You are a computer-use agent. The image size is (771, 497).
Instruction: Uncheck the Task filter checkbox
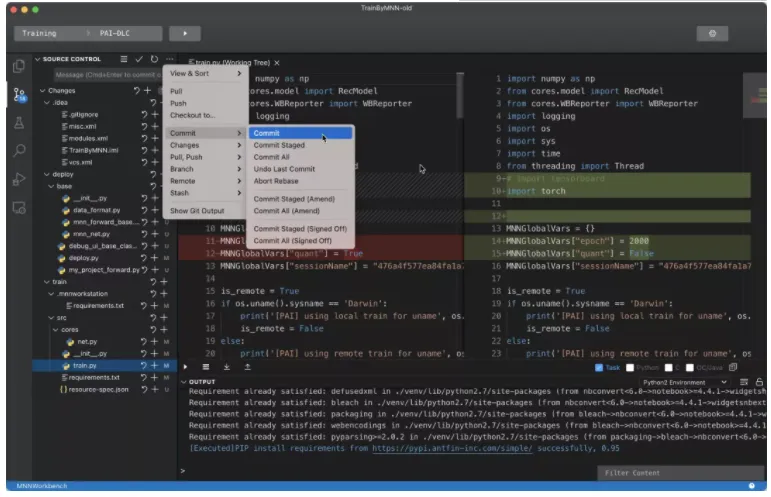pyautogui.click(x=599, y=368)
